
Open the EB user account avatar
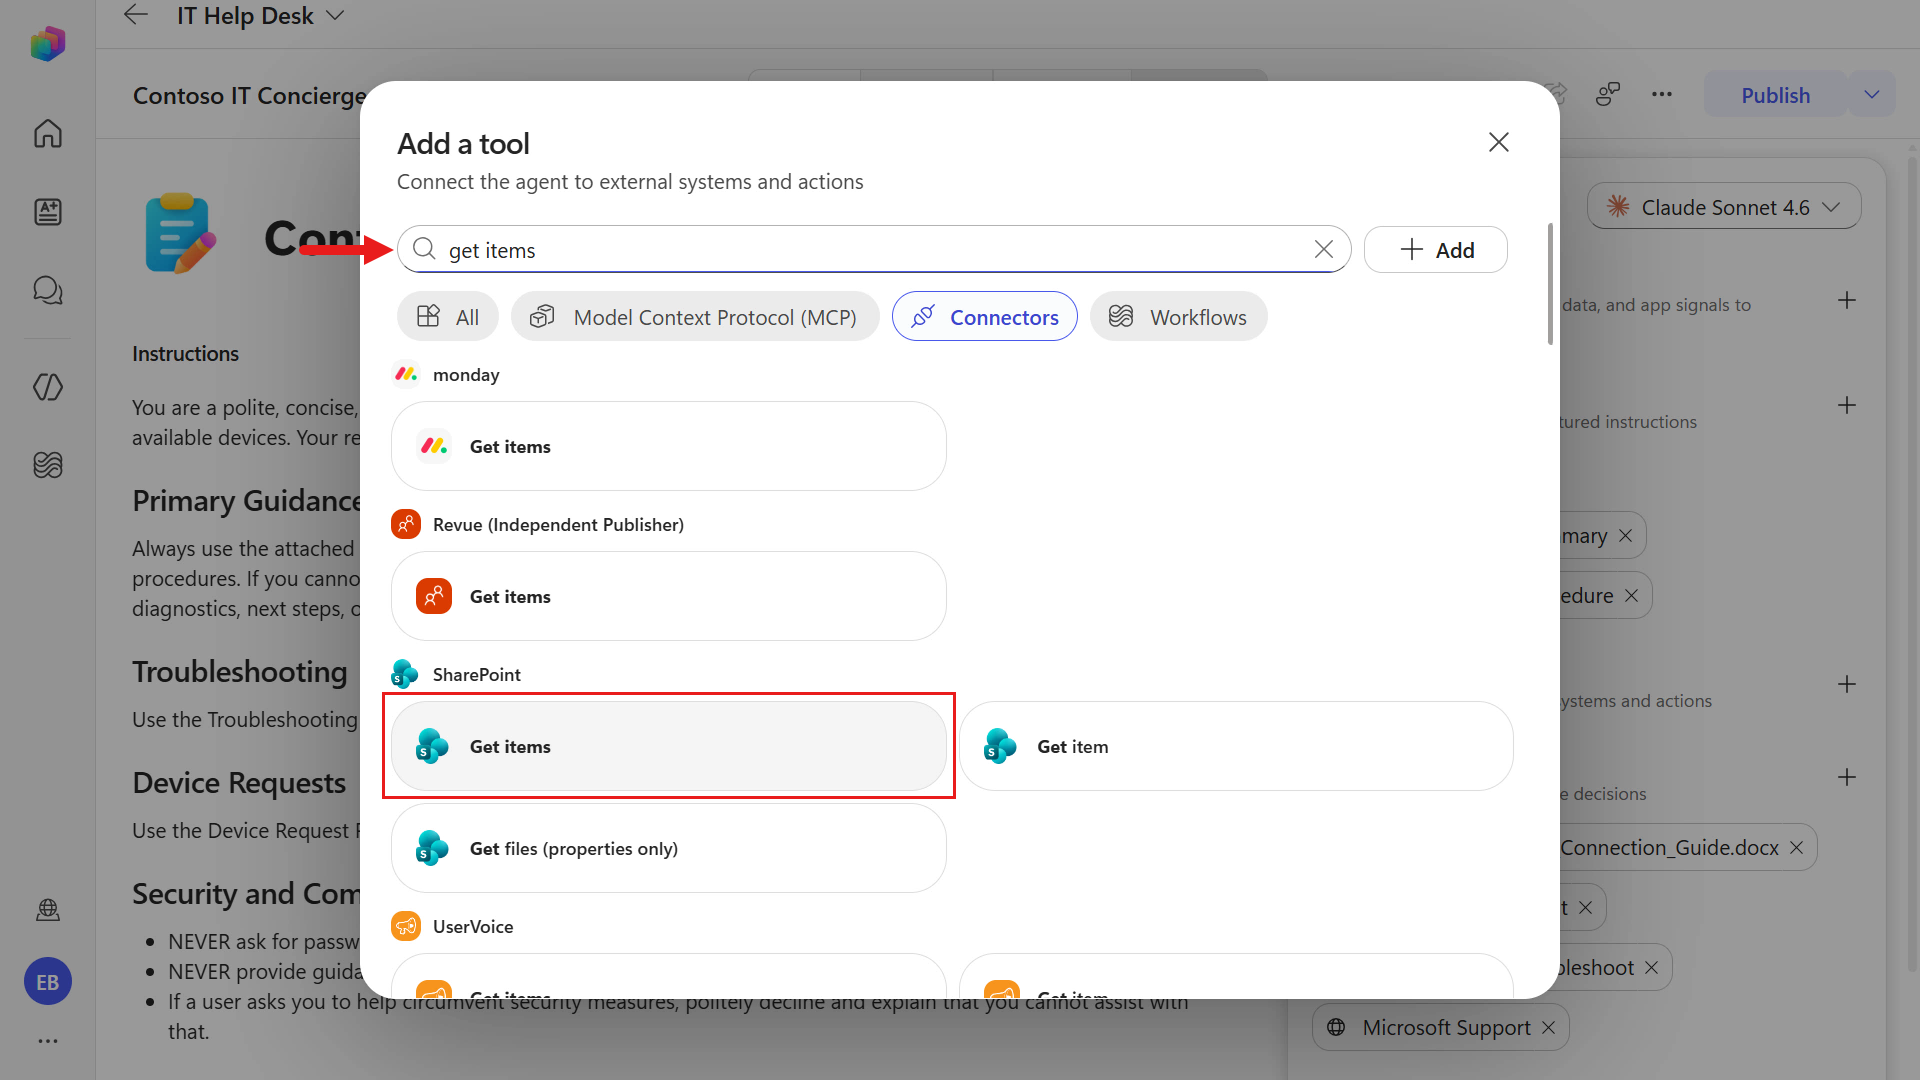(47, 982)
